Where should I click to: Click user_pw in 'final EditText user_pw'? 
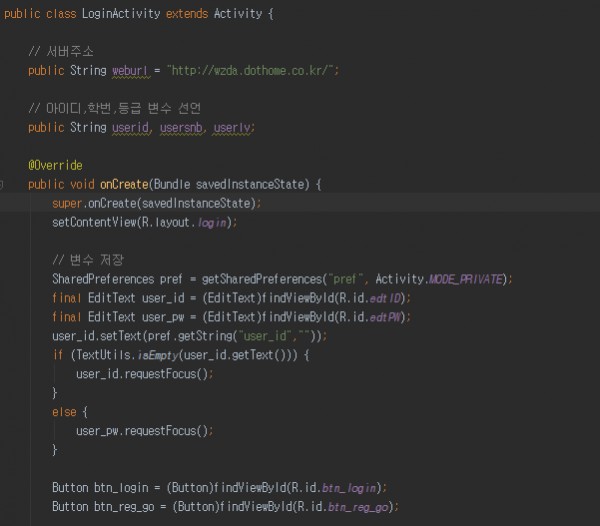point(163,317)
